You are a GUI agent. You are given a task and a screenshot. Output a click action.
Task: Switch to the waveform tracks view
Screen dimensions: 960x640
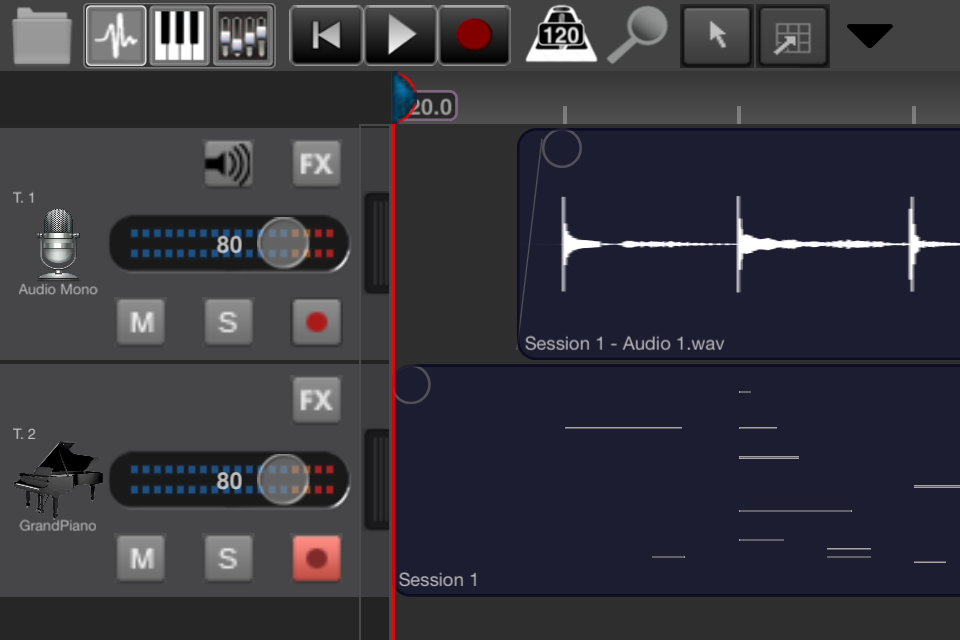(116, 36)
